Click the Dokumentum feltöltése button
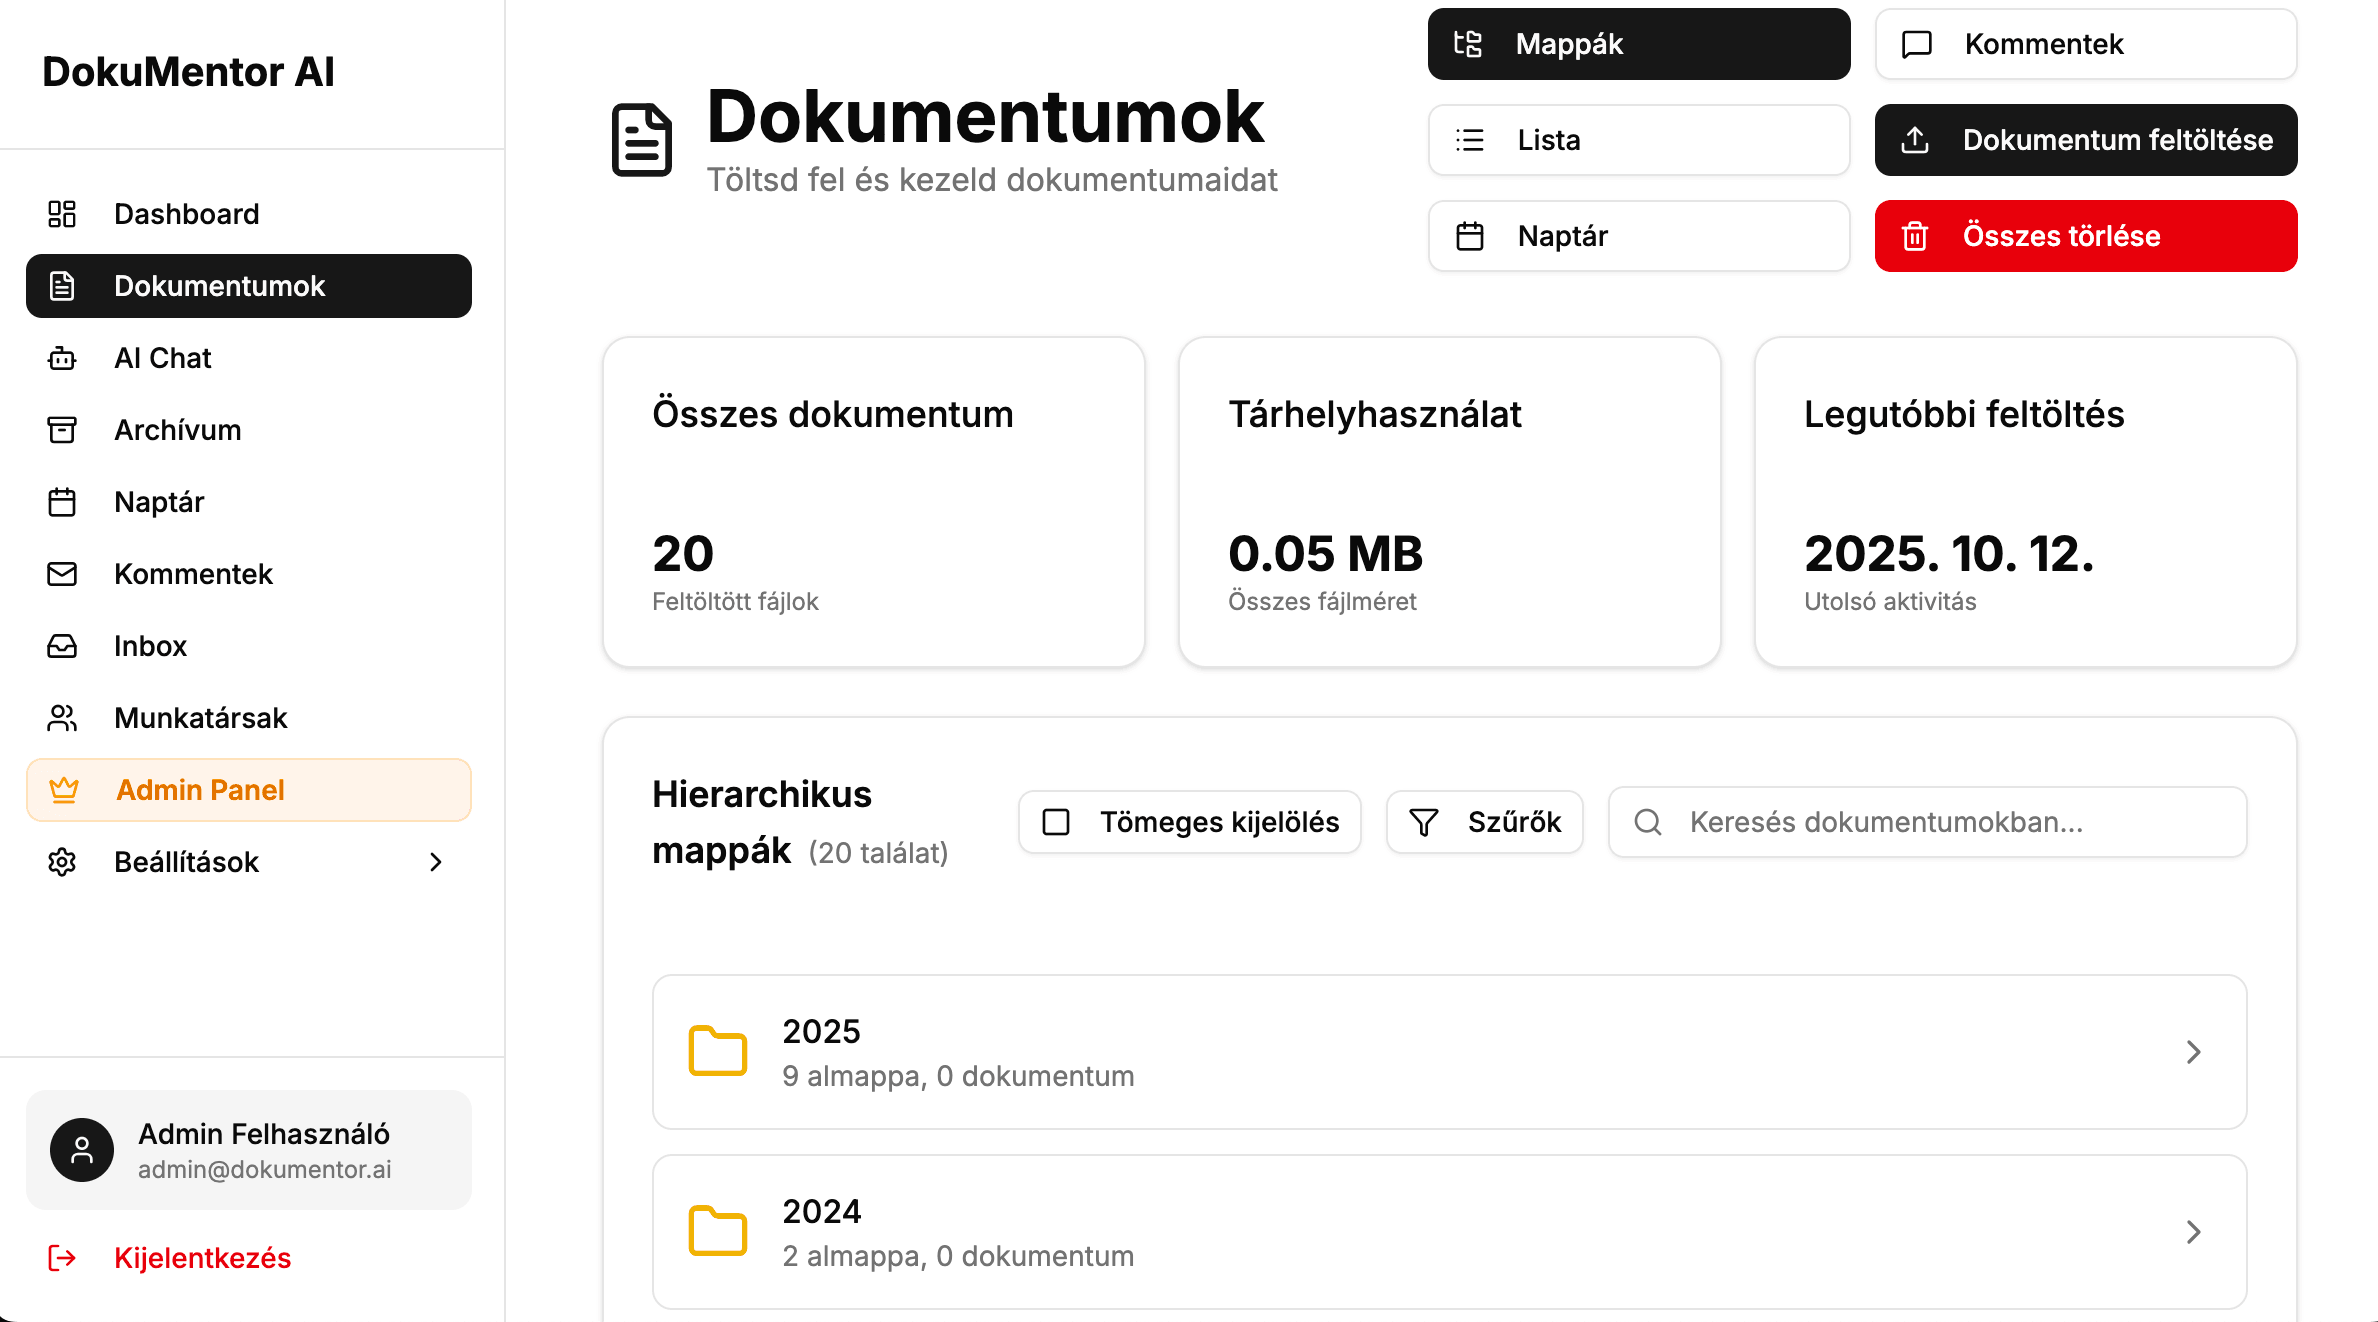This screenshot has width=2378, height=1322. point(2085,140)
